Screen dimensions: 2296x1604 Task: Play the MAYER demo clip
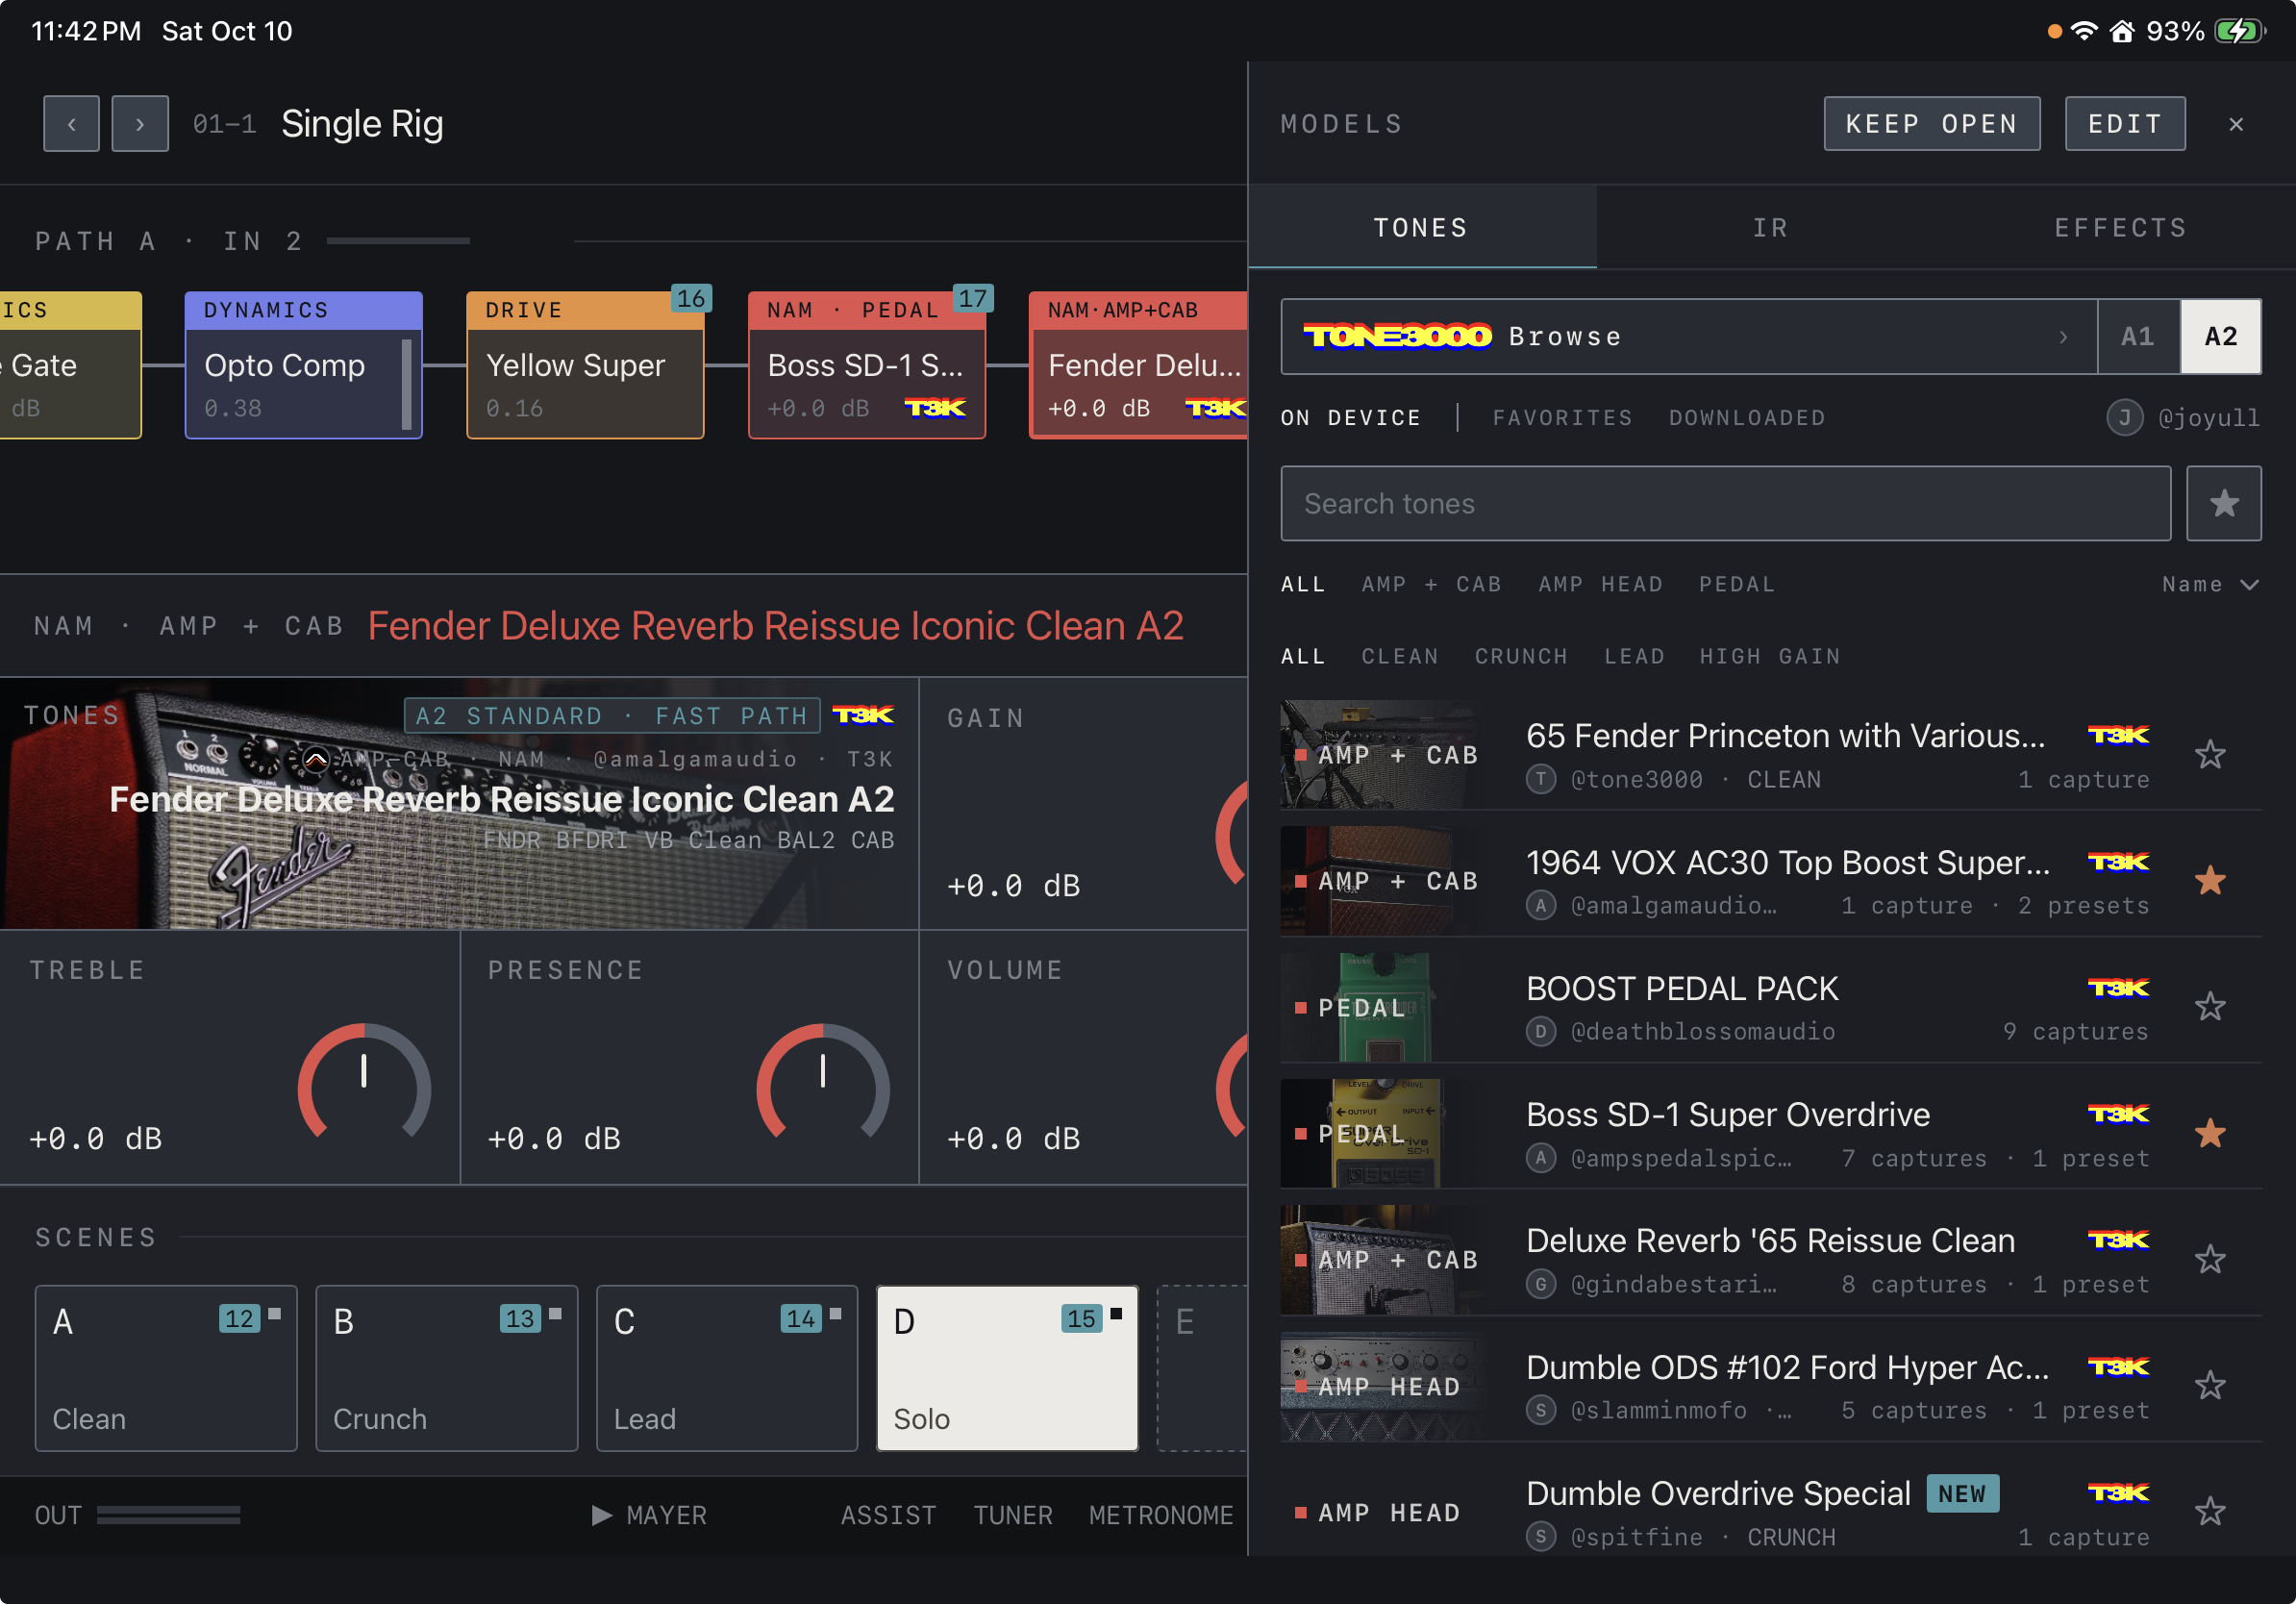tap(649, 1515)
